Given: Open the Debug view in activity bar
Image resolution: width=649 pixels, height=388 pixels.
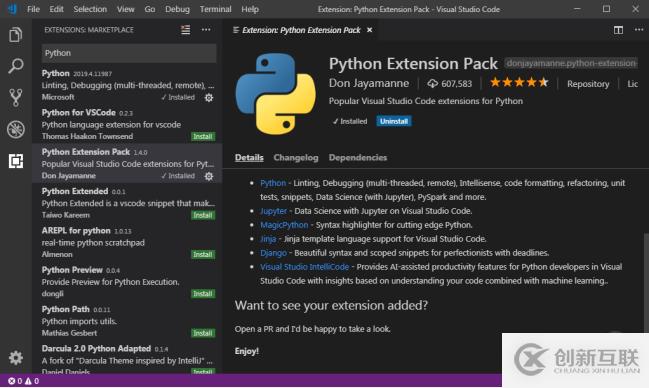Looking at the screenshot, I should click(16, 129).
